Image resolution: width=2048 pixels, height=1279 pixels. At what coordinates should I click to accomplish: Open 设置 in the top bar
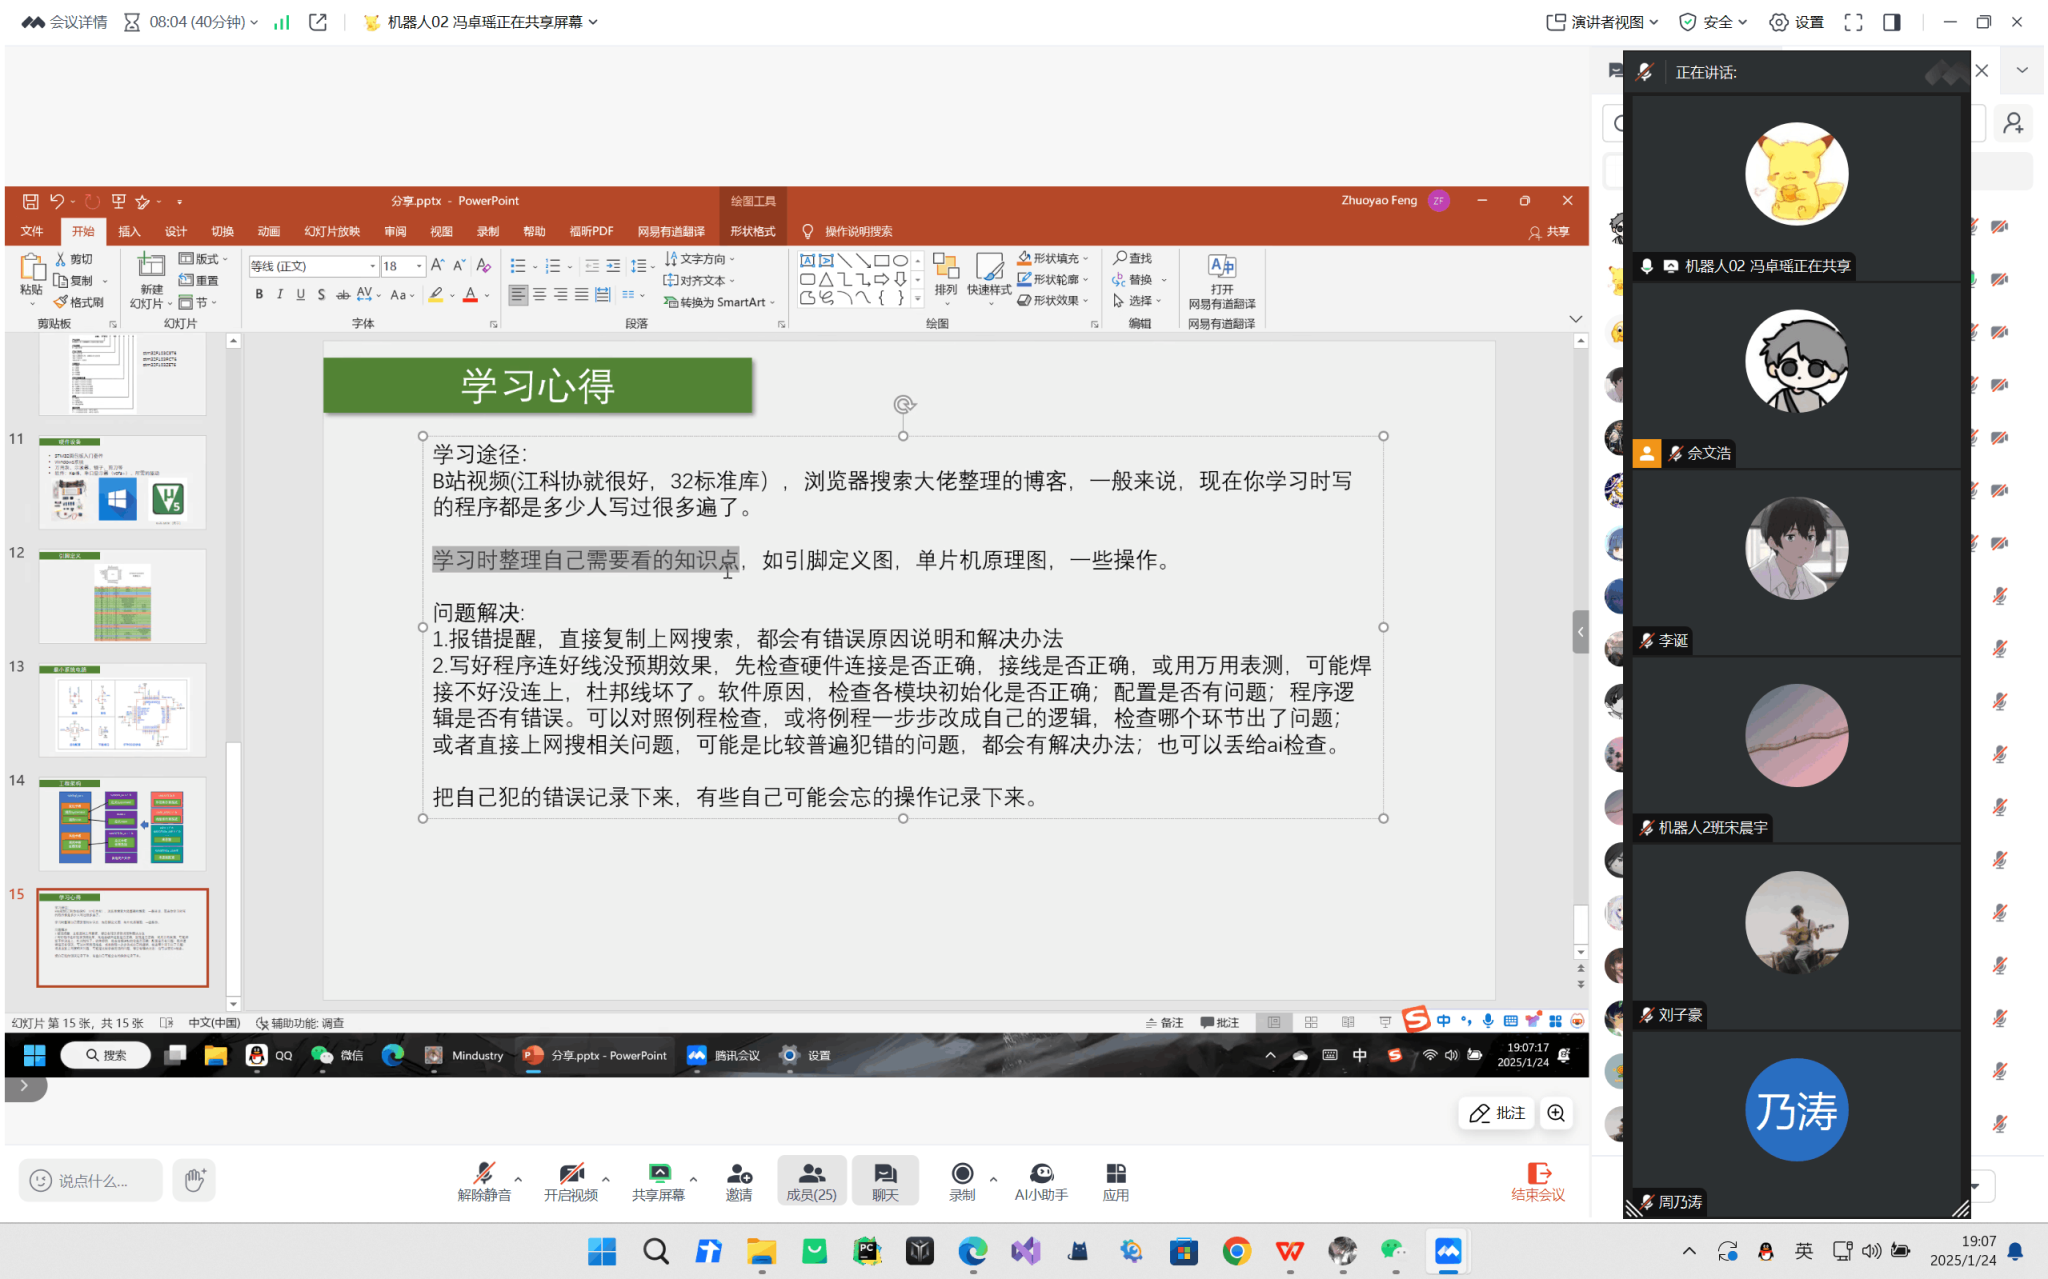[x=1797, y=22]
